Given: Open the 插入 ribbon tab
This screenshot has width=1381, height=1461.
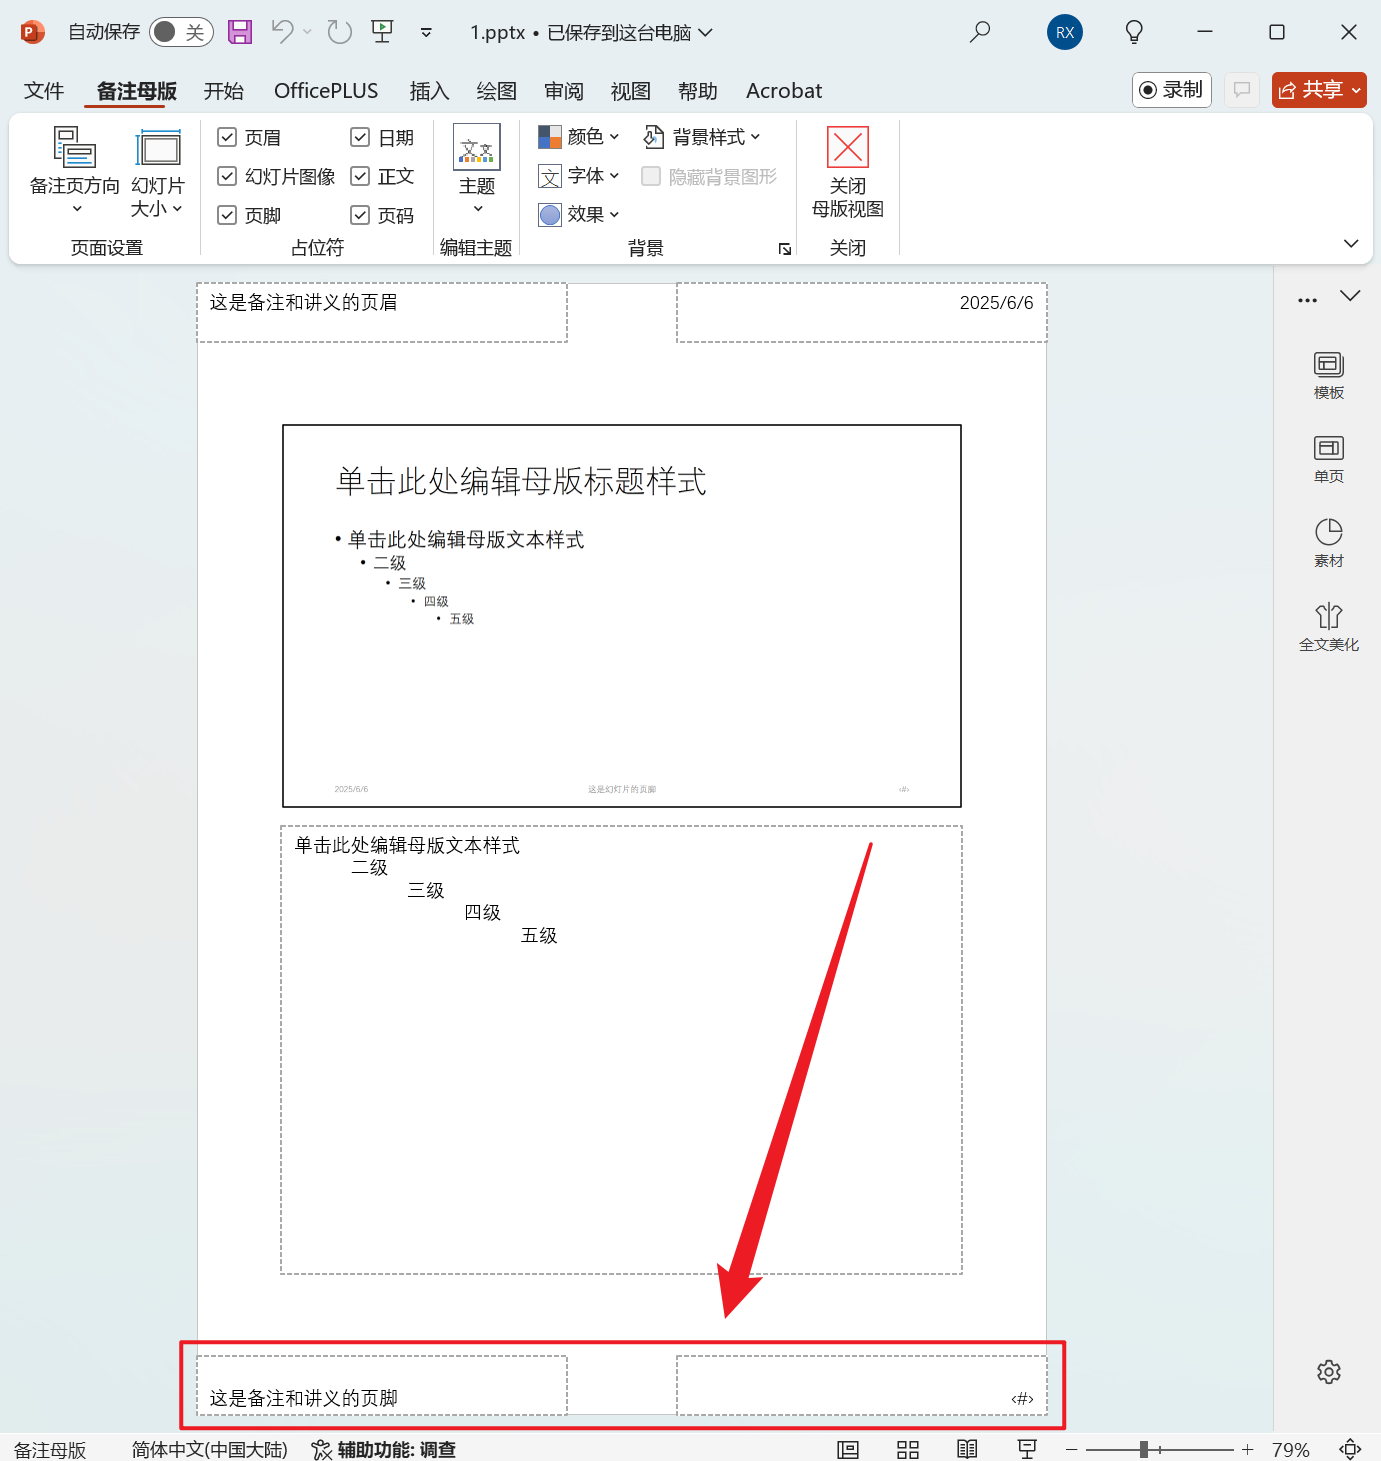Looking at the screenshot, I should click(x=429, y=91).
